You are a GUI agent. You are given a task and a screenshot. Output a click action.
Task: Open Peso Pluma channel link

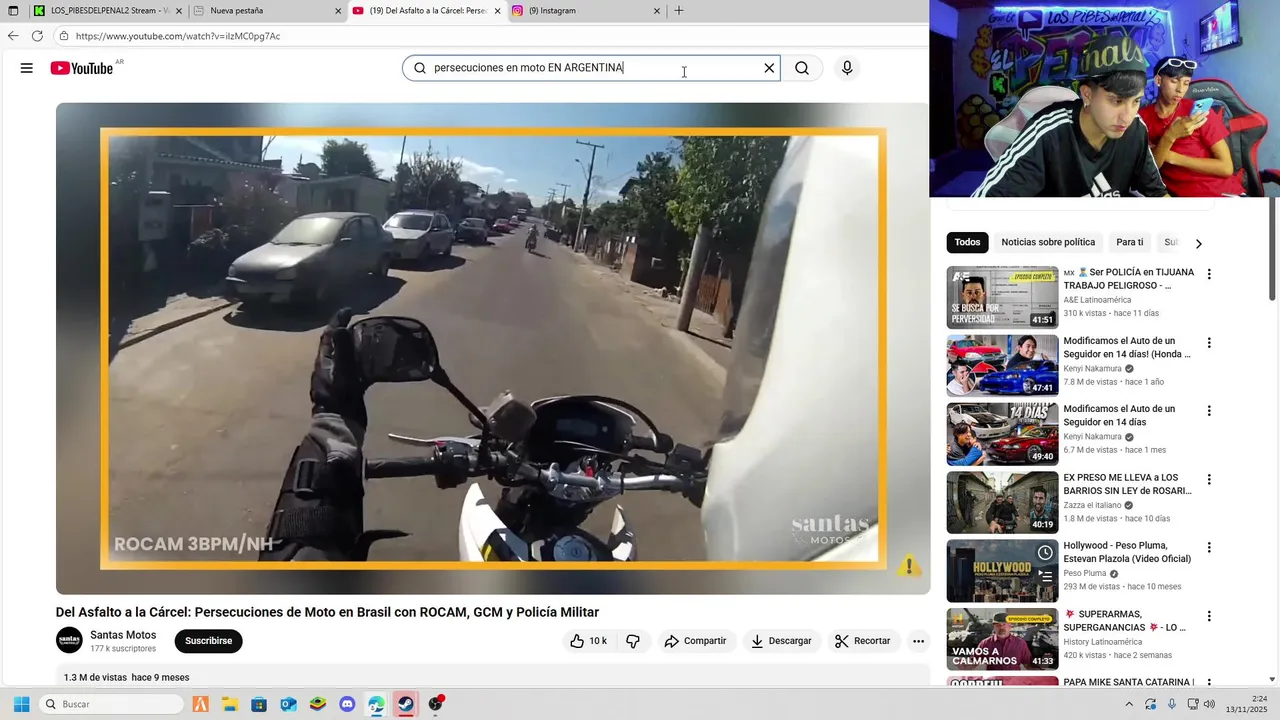(x=1084, y=573)
